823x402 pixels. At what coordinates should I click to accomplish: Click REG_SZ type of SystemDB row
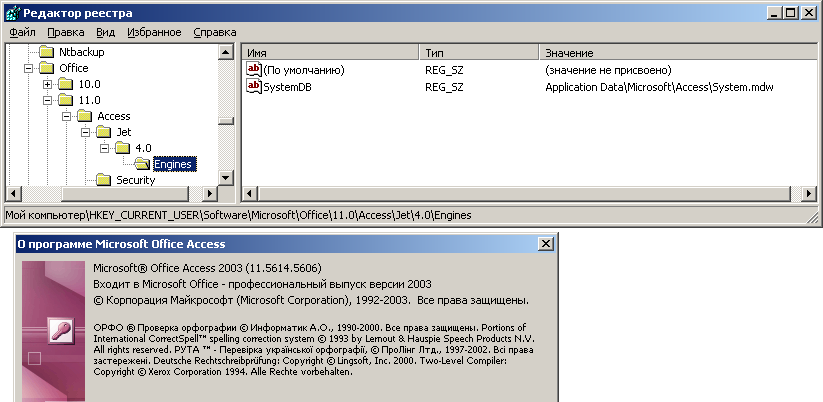coord(444,87)
